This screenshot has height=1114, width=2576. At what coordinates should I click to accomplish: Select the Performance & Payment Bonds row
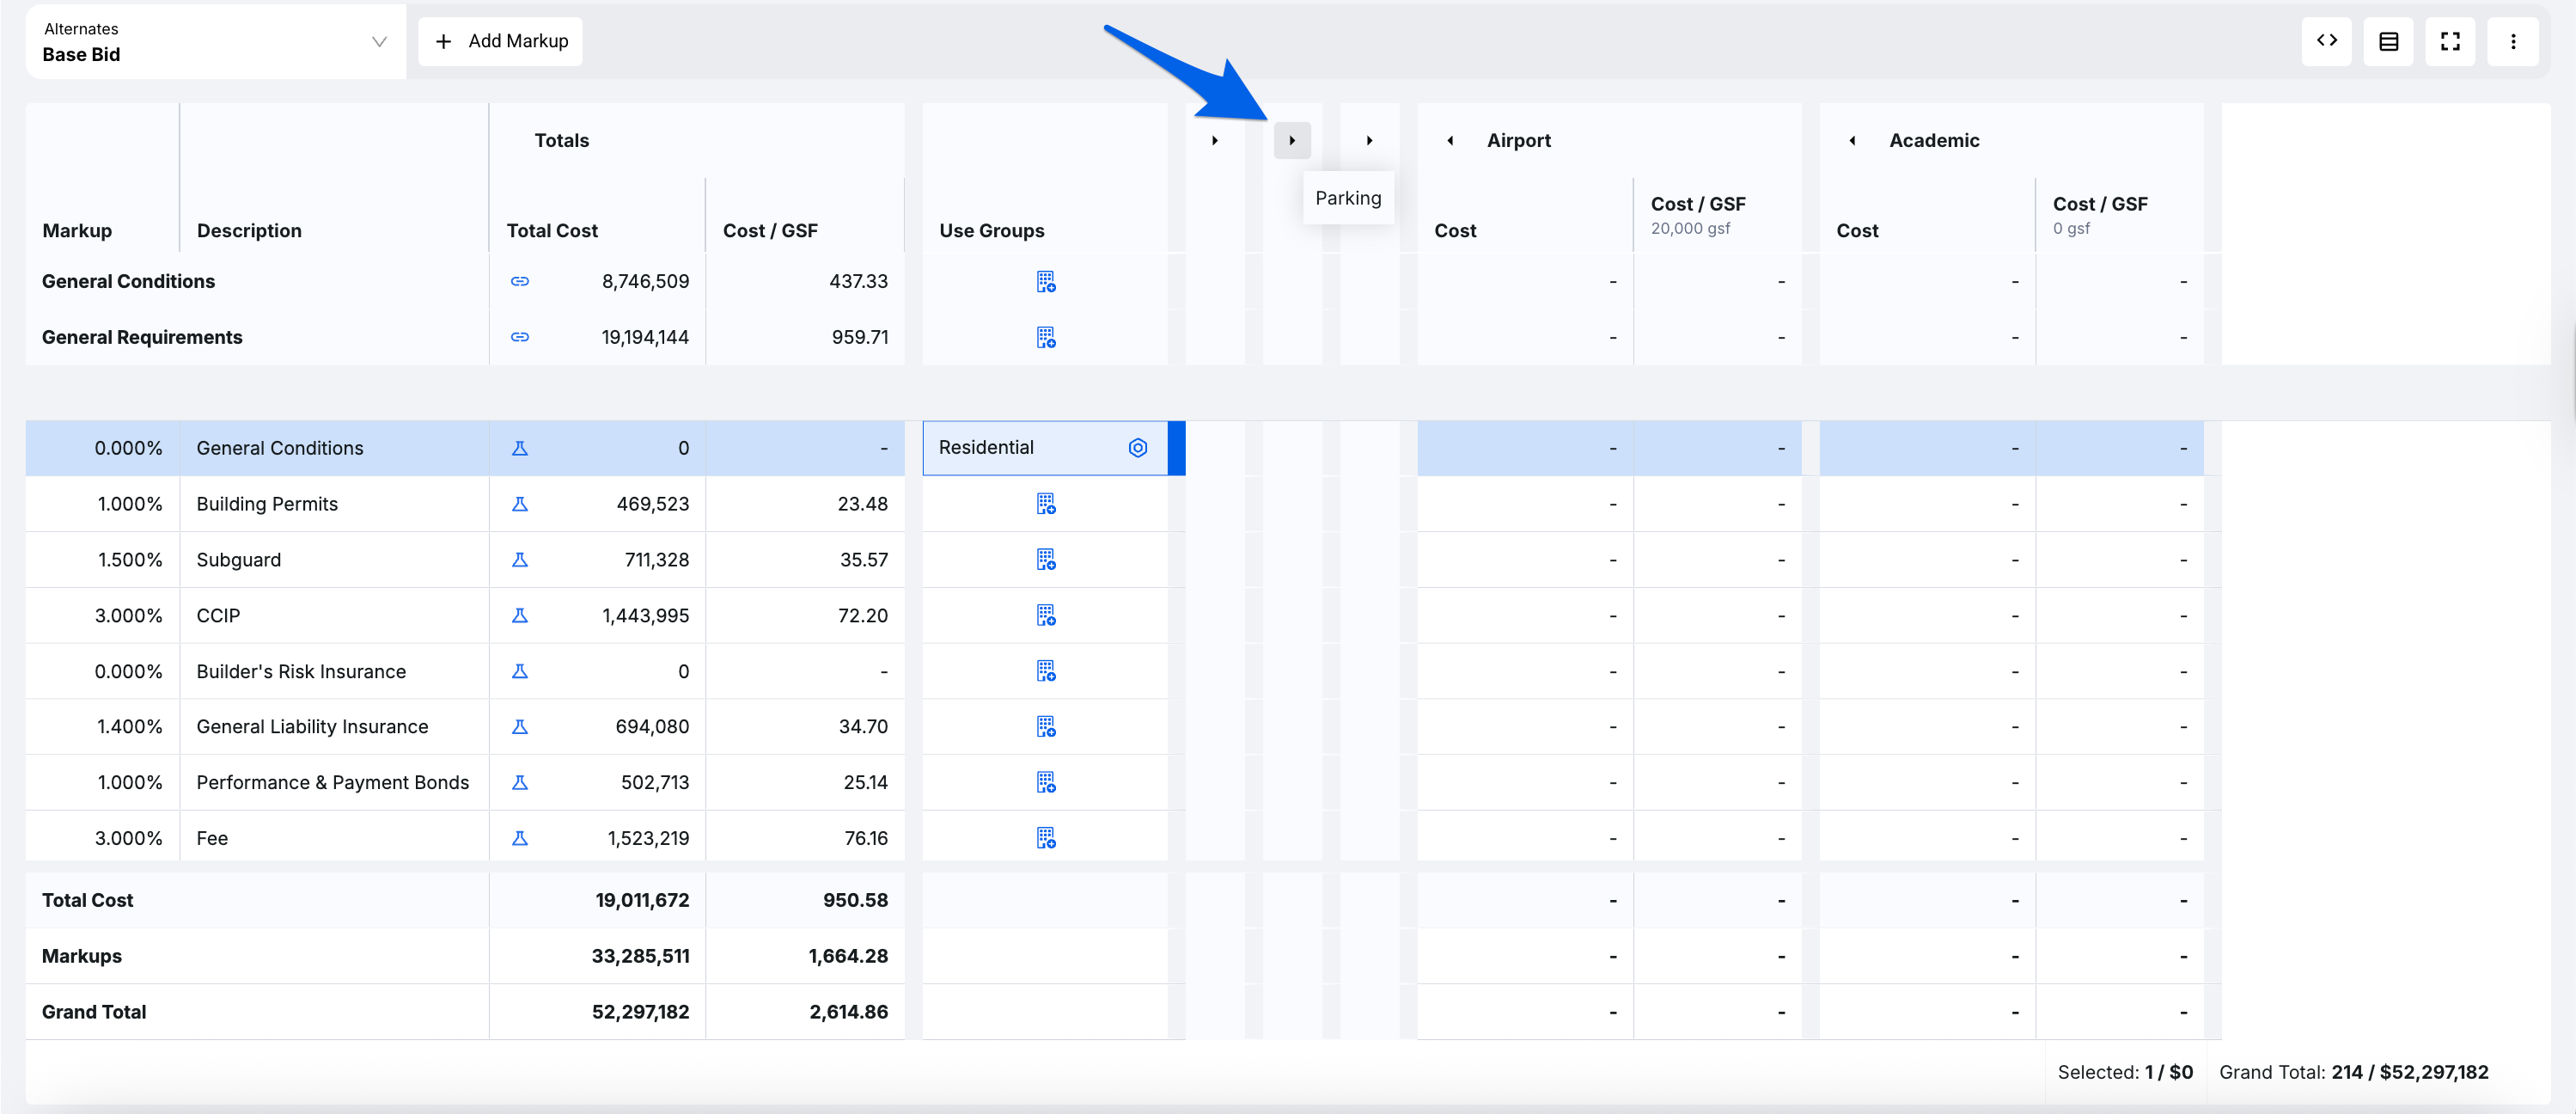pyautogui.click(x=332, y=783)
